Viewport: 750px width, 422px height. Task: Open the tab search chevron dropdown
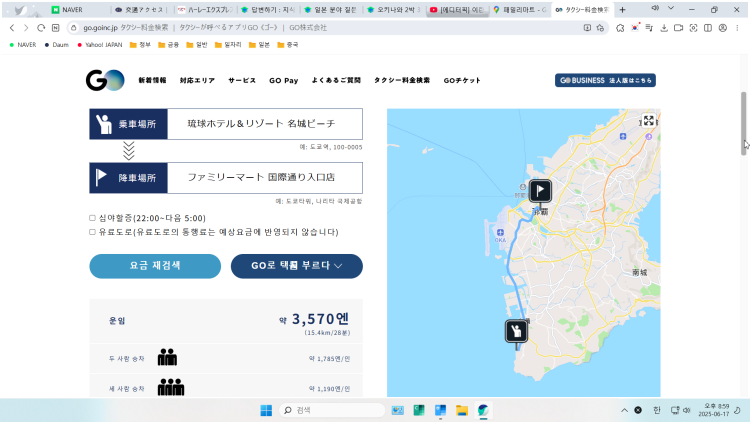click(671, 8)
